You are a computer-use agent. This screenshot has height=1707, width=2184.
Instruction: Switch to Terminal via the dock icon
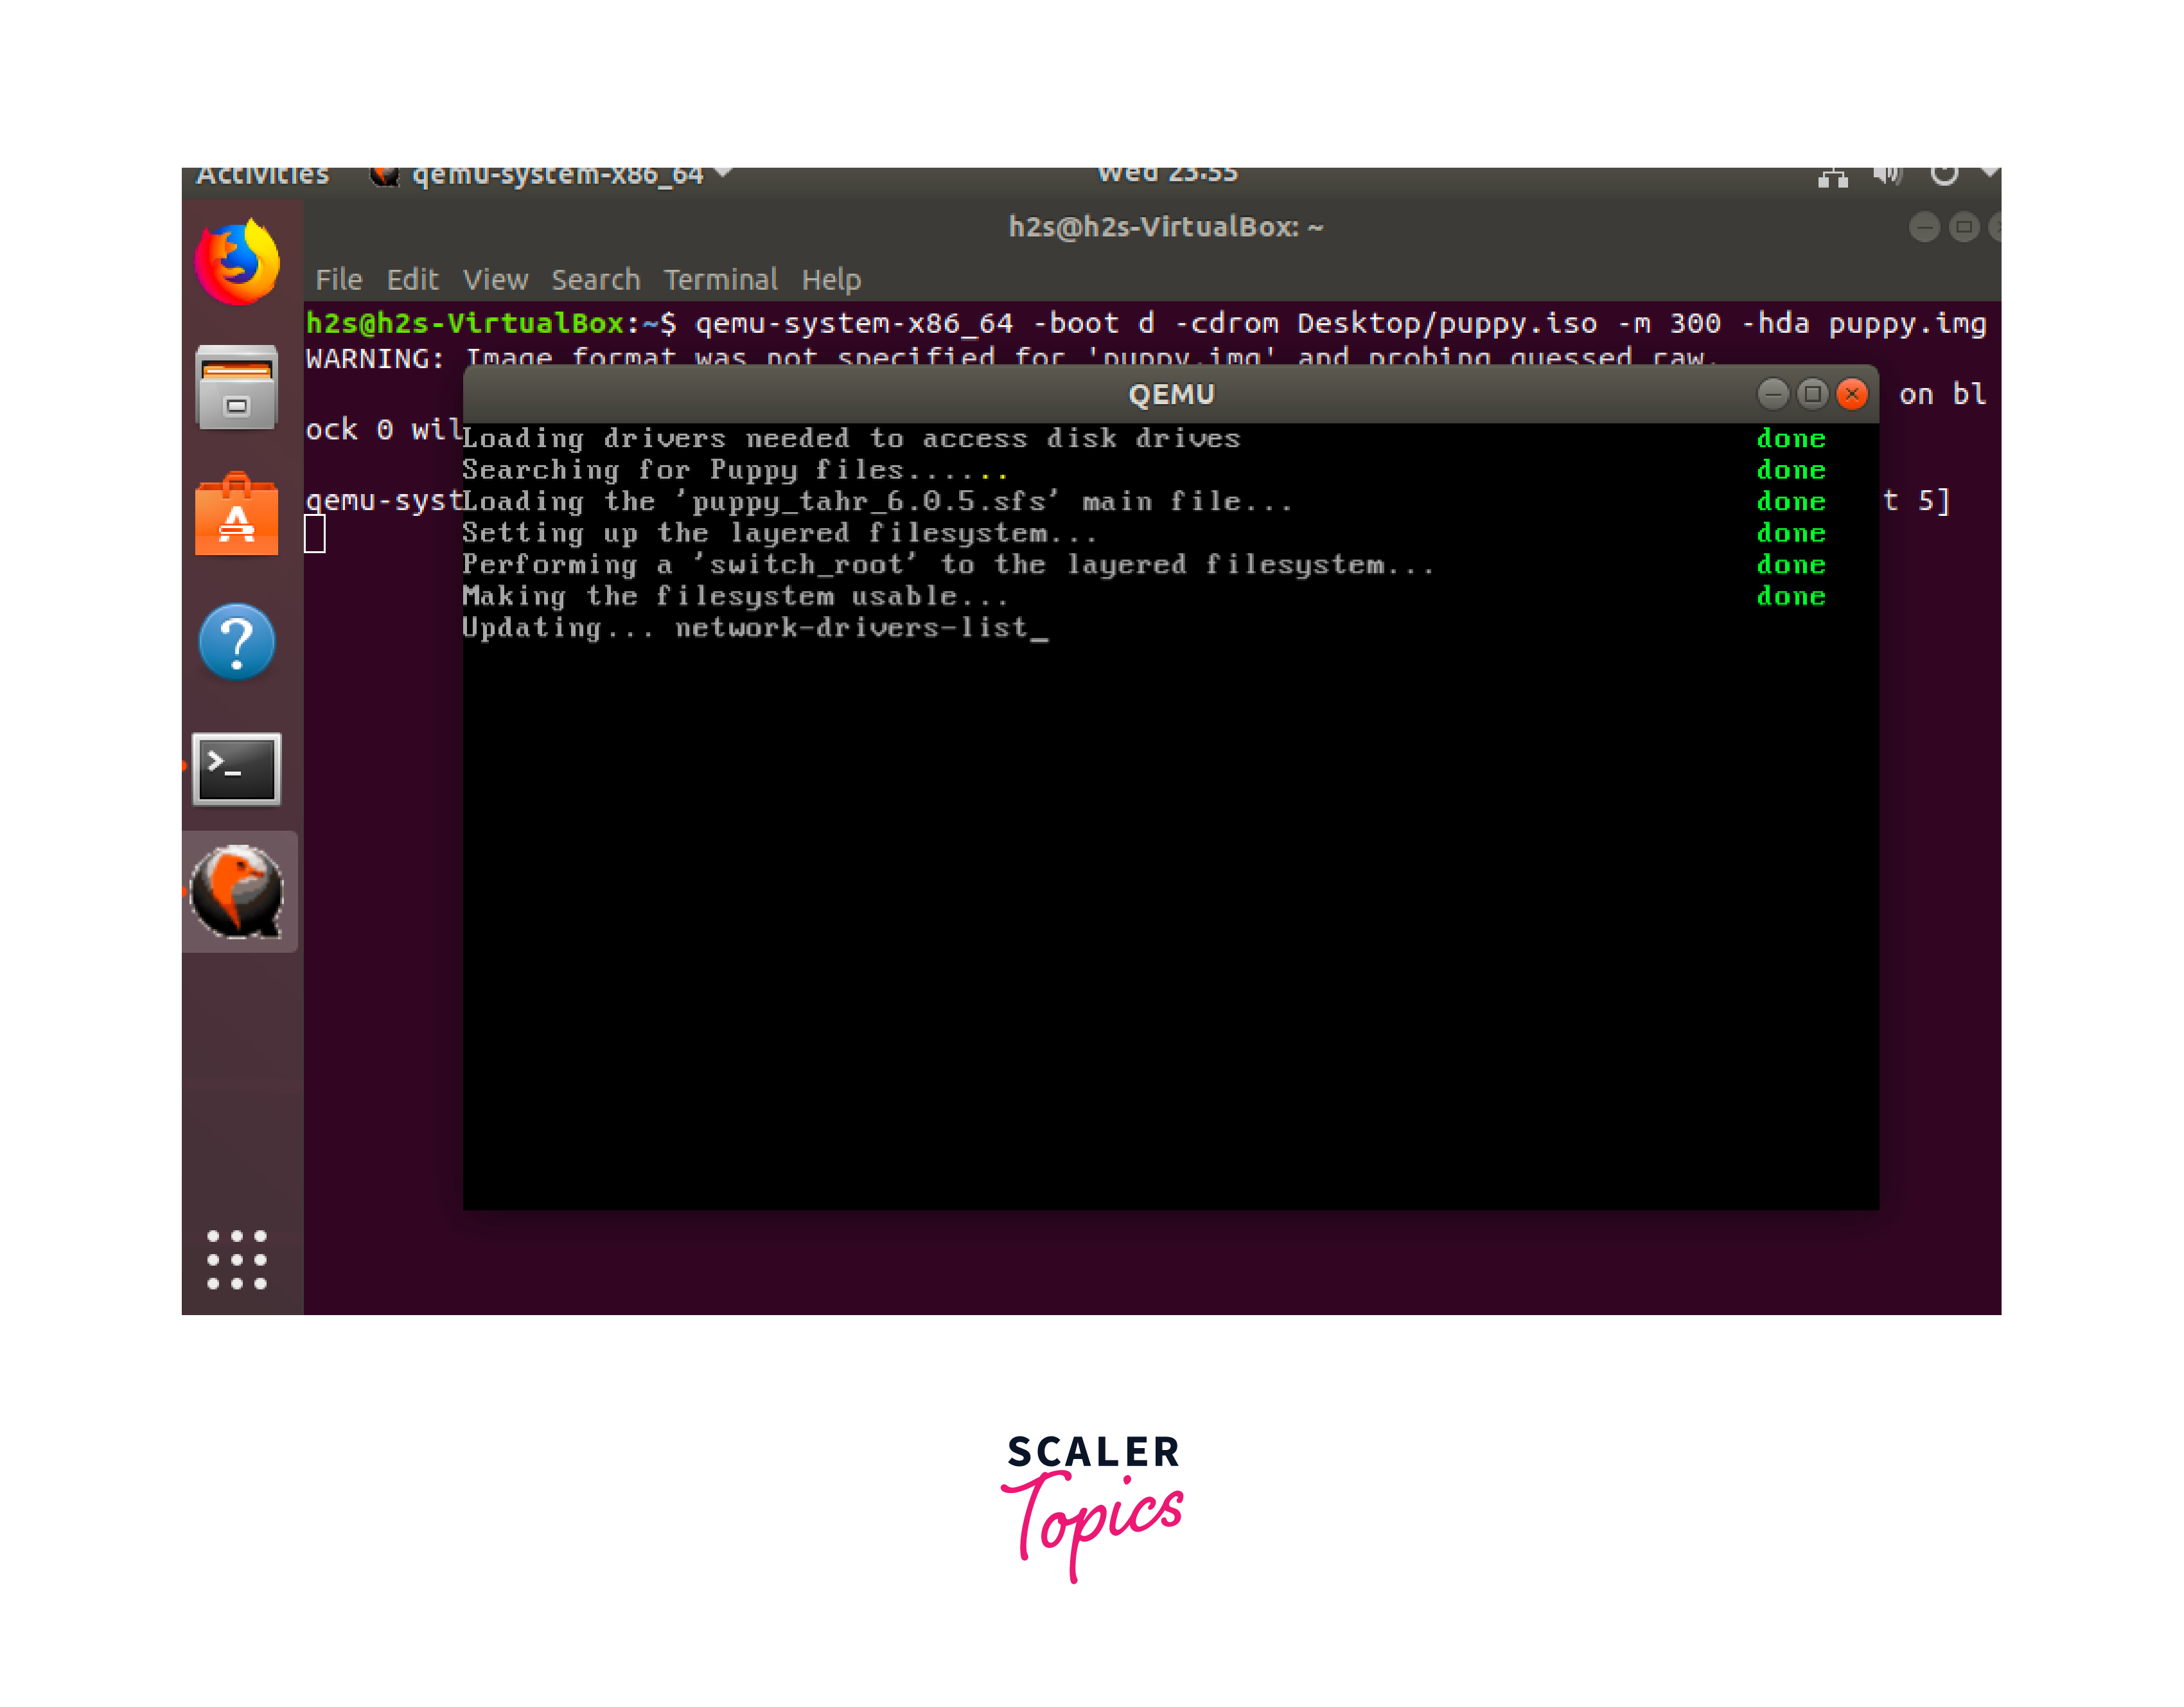[237, 768]
